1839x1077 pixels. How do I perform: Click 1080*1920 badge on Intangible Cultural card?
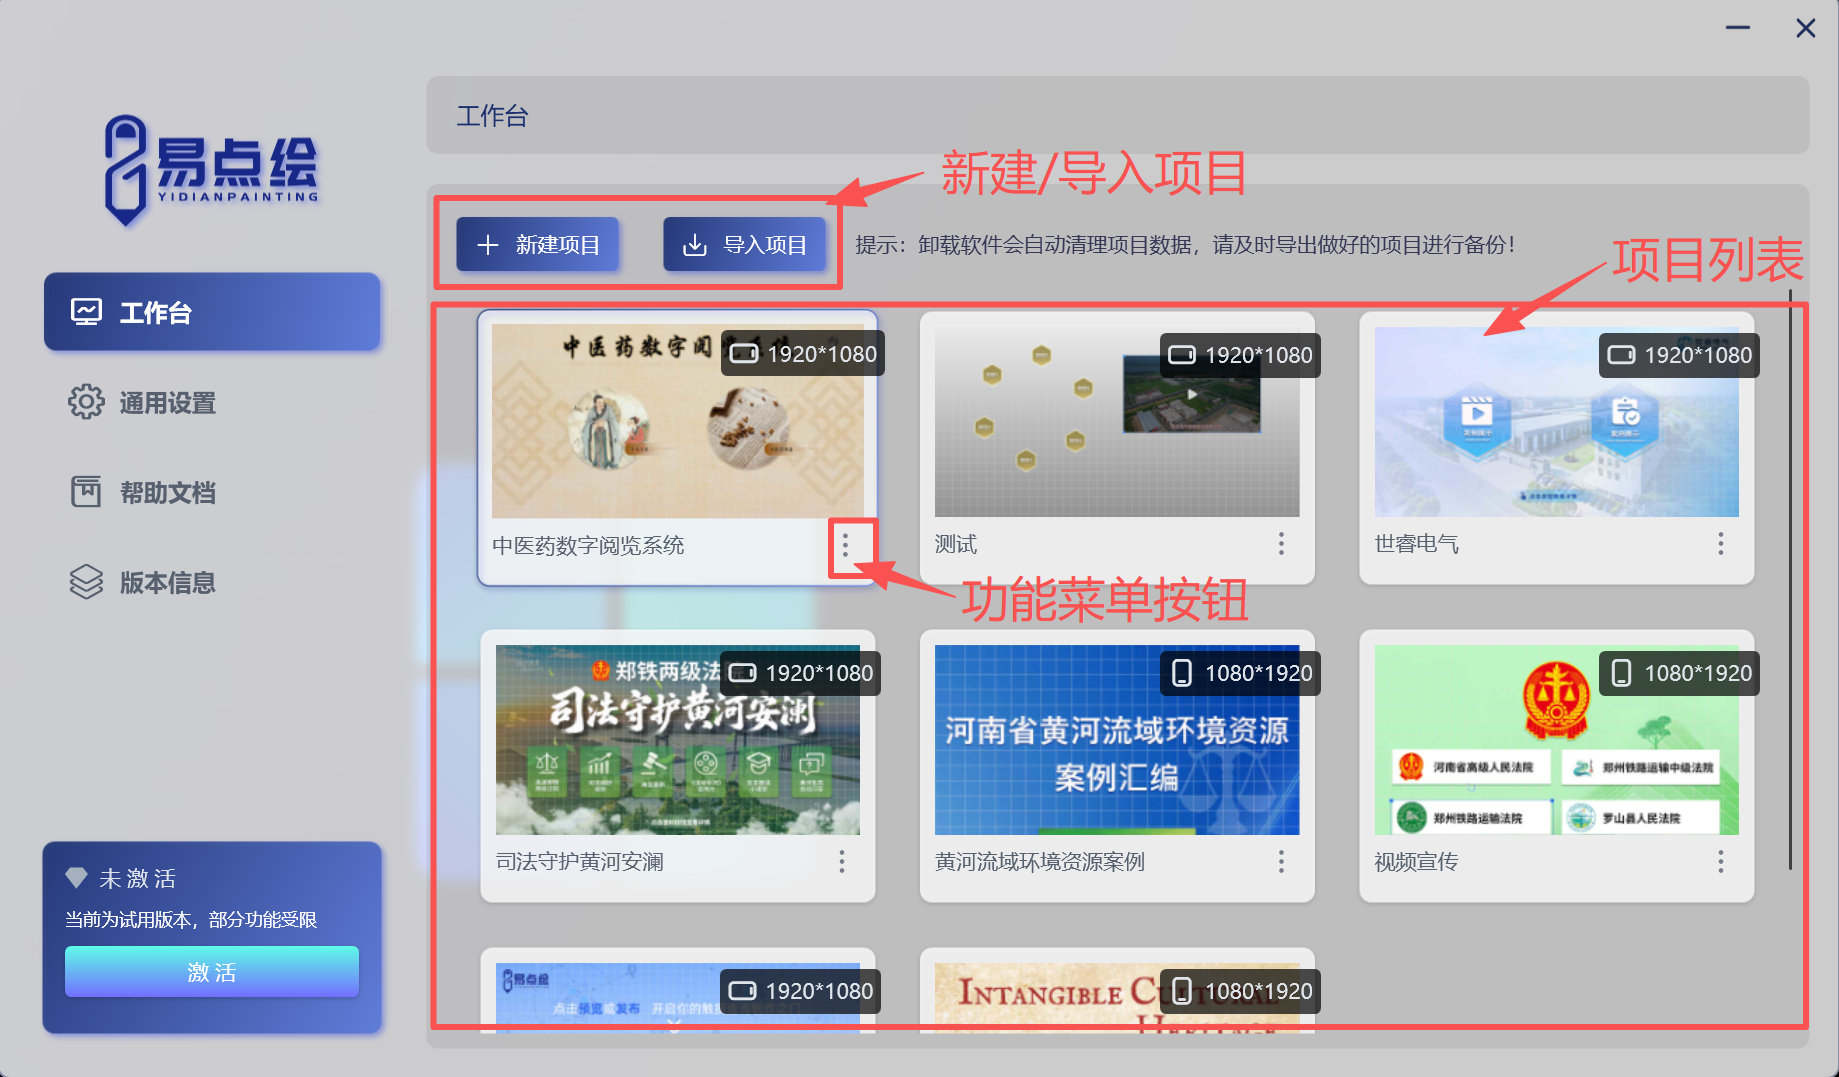[1240, 991]
